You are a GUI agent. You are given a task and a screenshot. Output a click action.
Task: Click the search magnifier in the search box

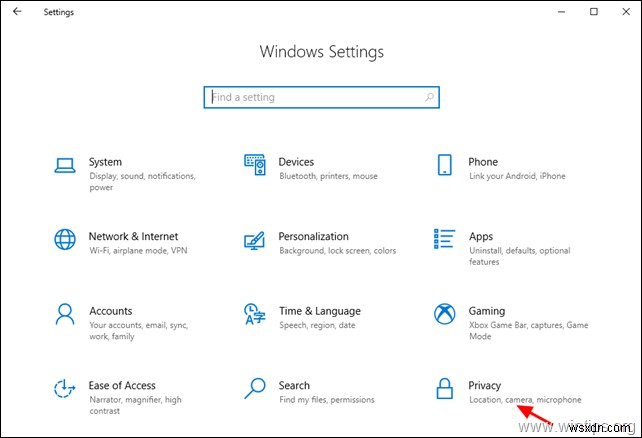(428, 97)
